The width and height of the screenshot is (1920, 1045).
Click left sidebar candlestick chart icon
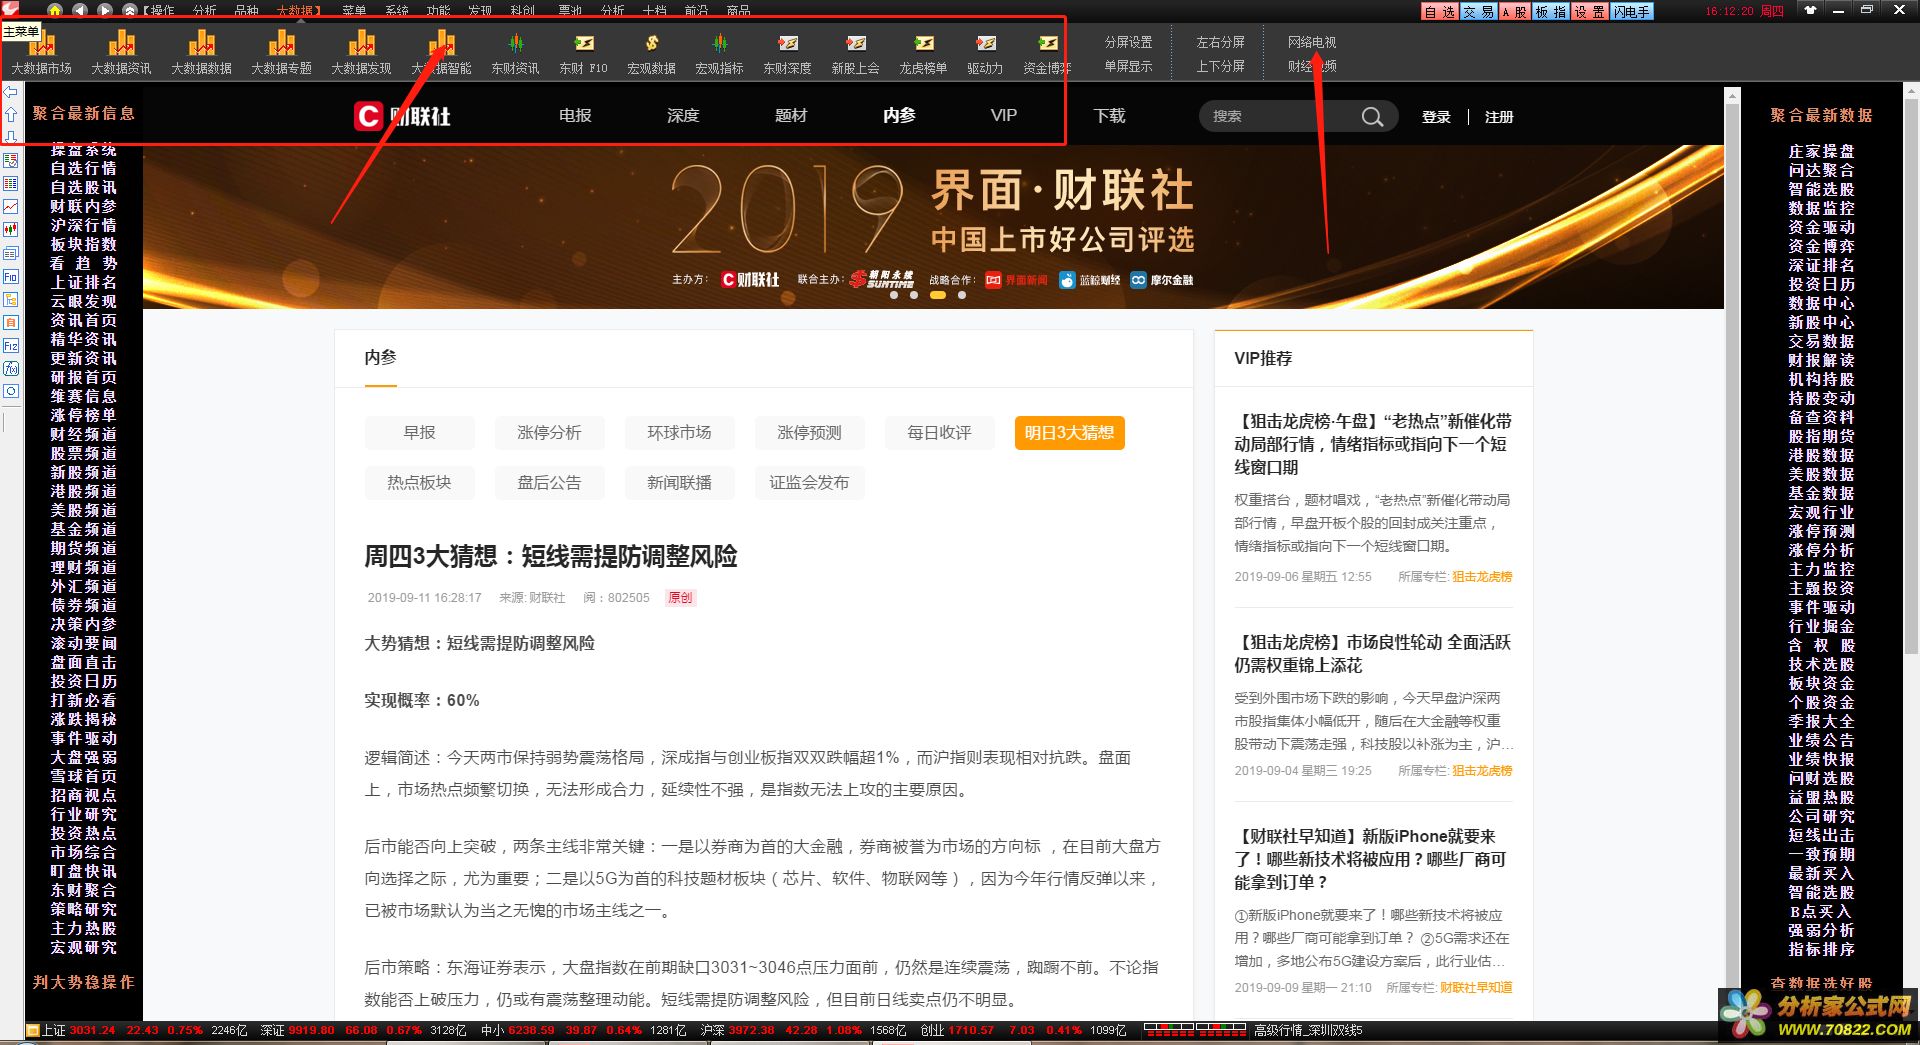[x=11, y=230]
